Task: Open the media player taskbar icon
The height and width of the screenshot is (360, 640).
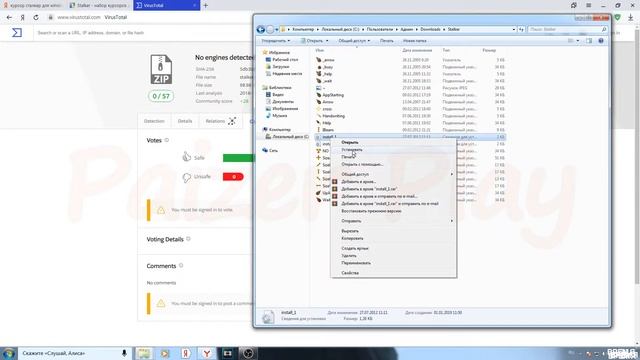Action: tap(164, 353)
